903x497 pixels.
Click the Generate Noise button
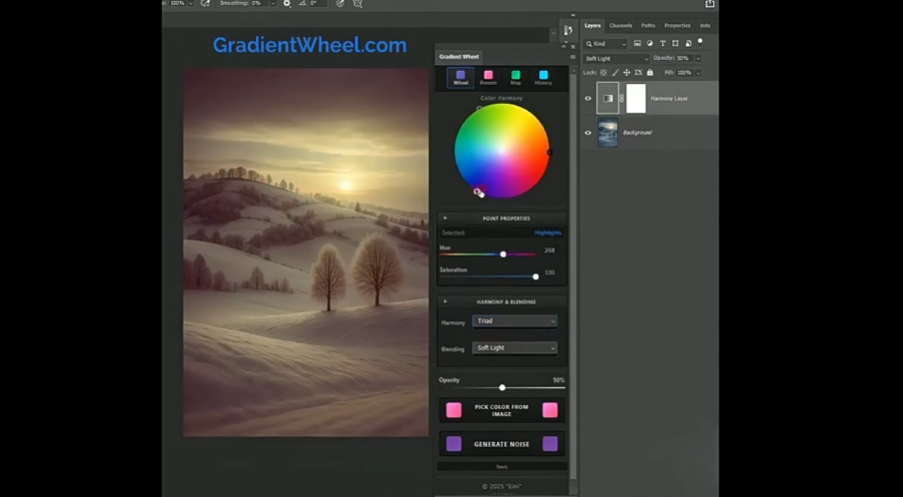pos(501,444)
